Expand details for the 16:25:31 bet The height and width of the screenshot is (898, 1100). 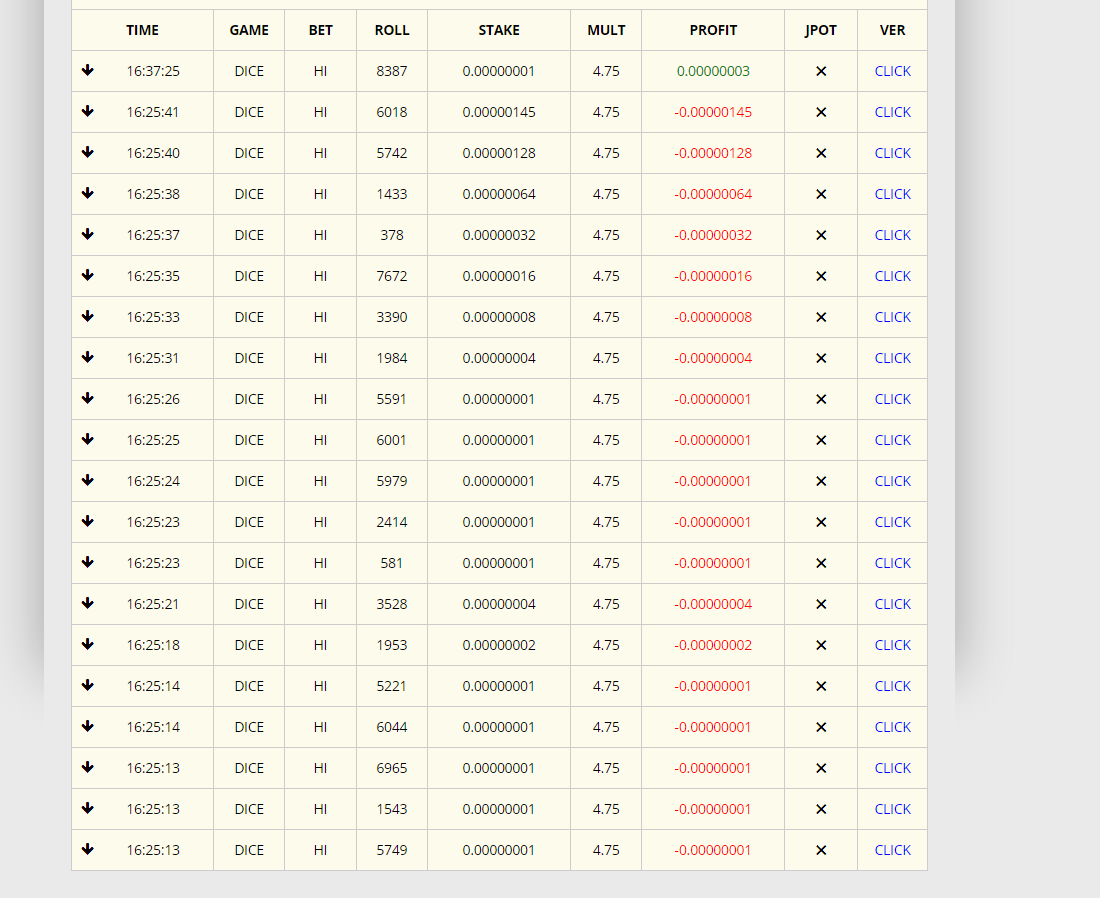(x=88, y=357)
